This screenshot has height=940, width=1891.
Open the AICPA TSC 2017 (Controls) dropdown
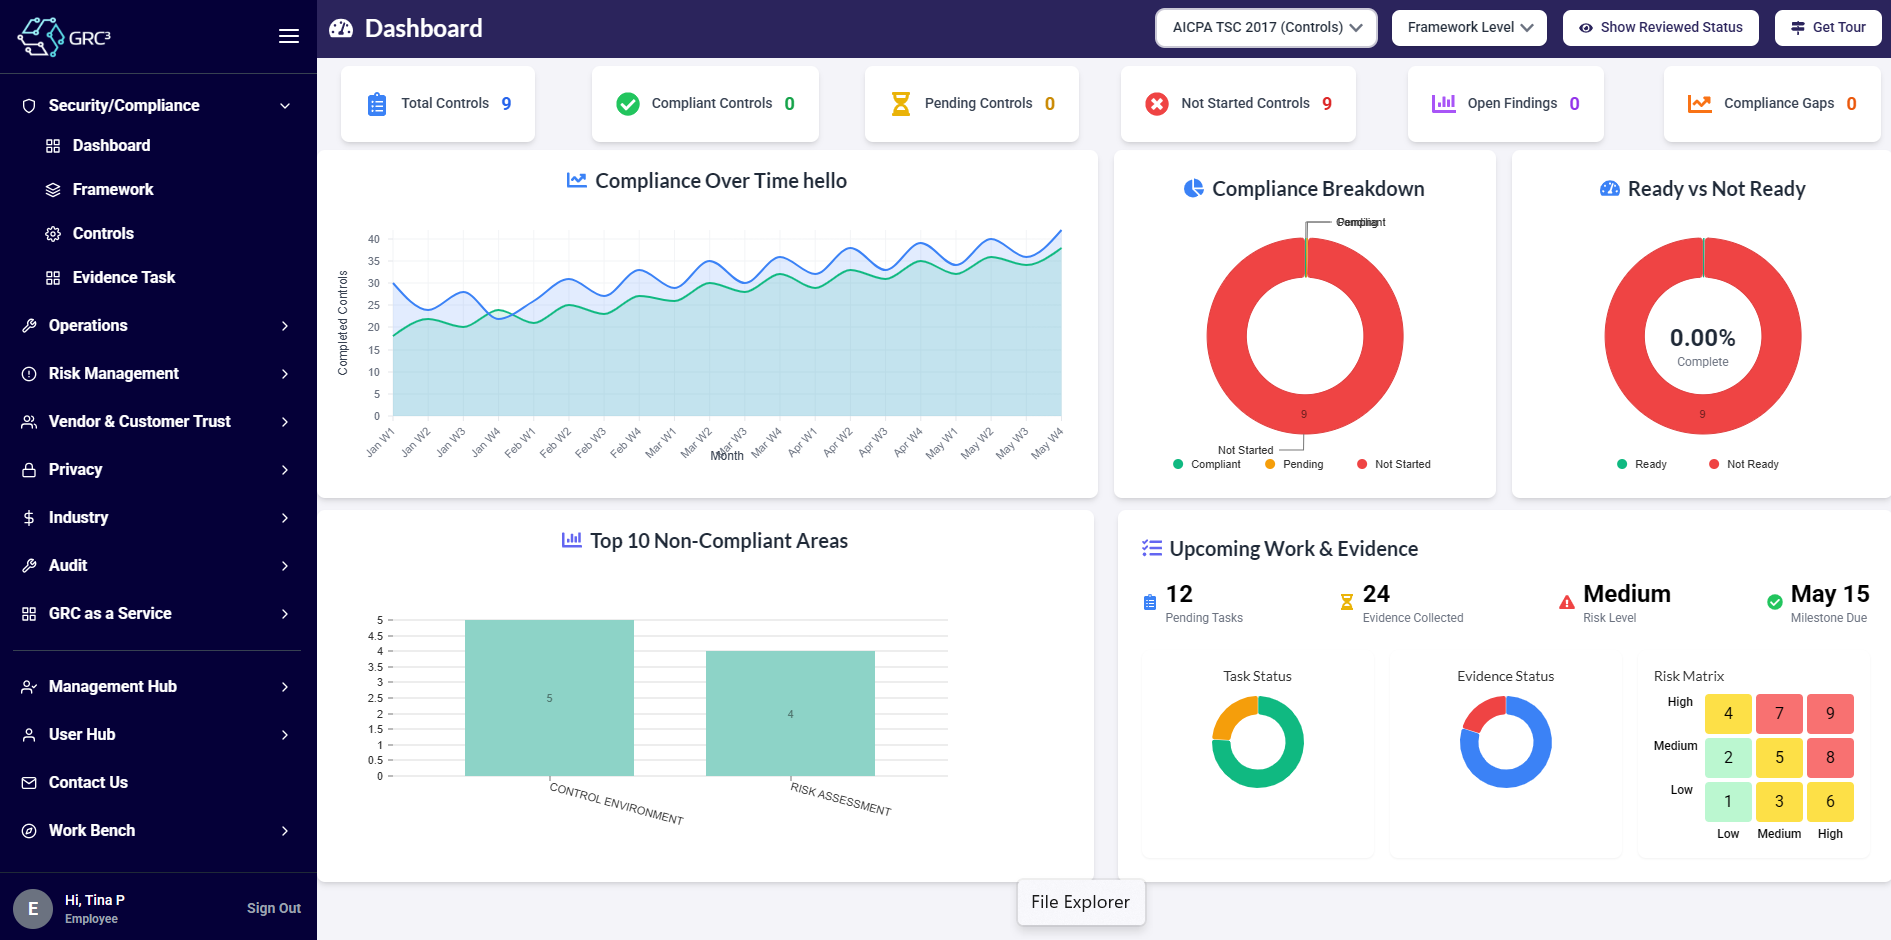coord(1265,27)
